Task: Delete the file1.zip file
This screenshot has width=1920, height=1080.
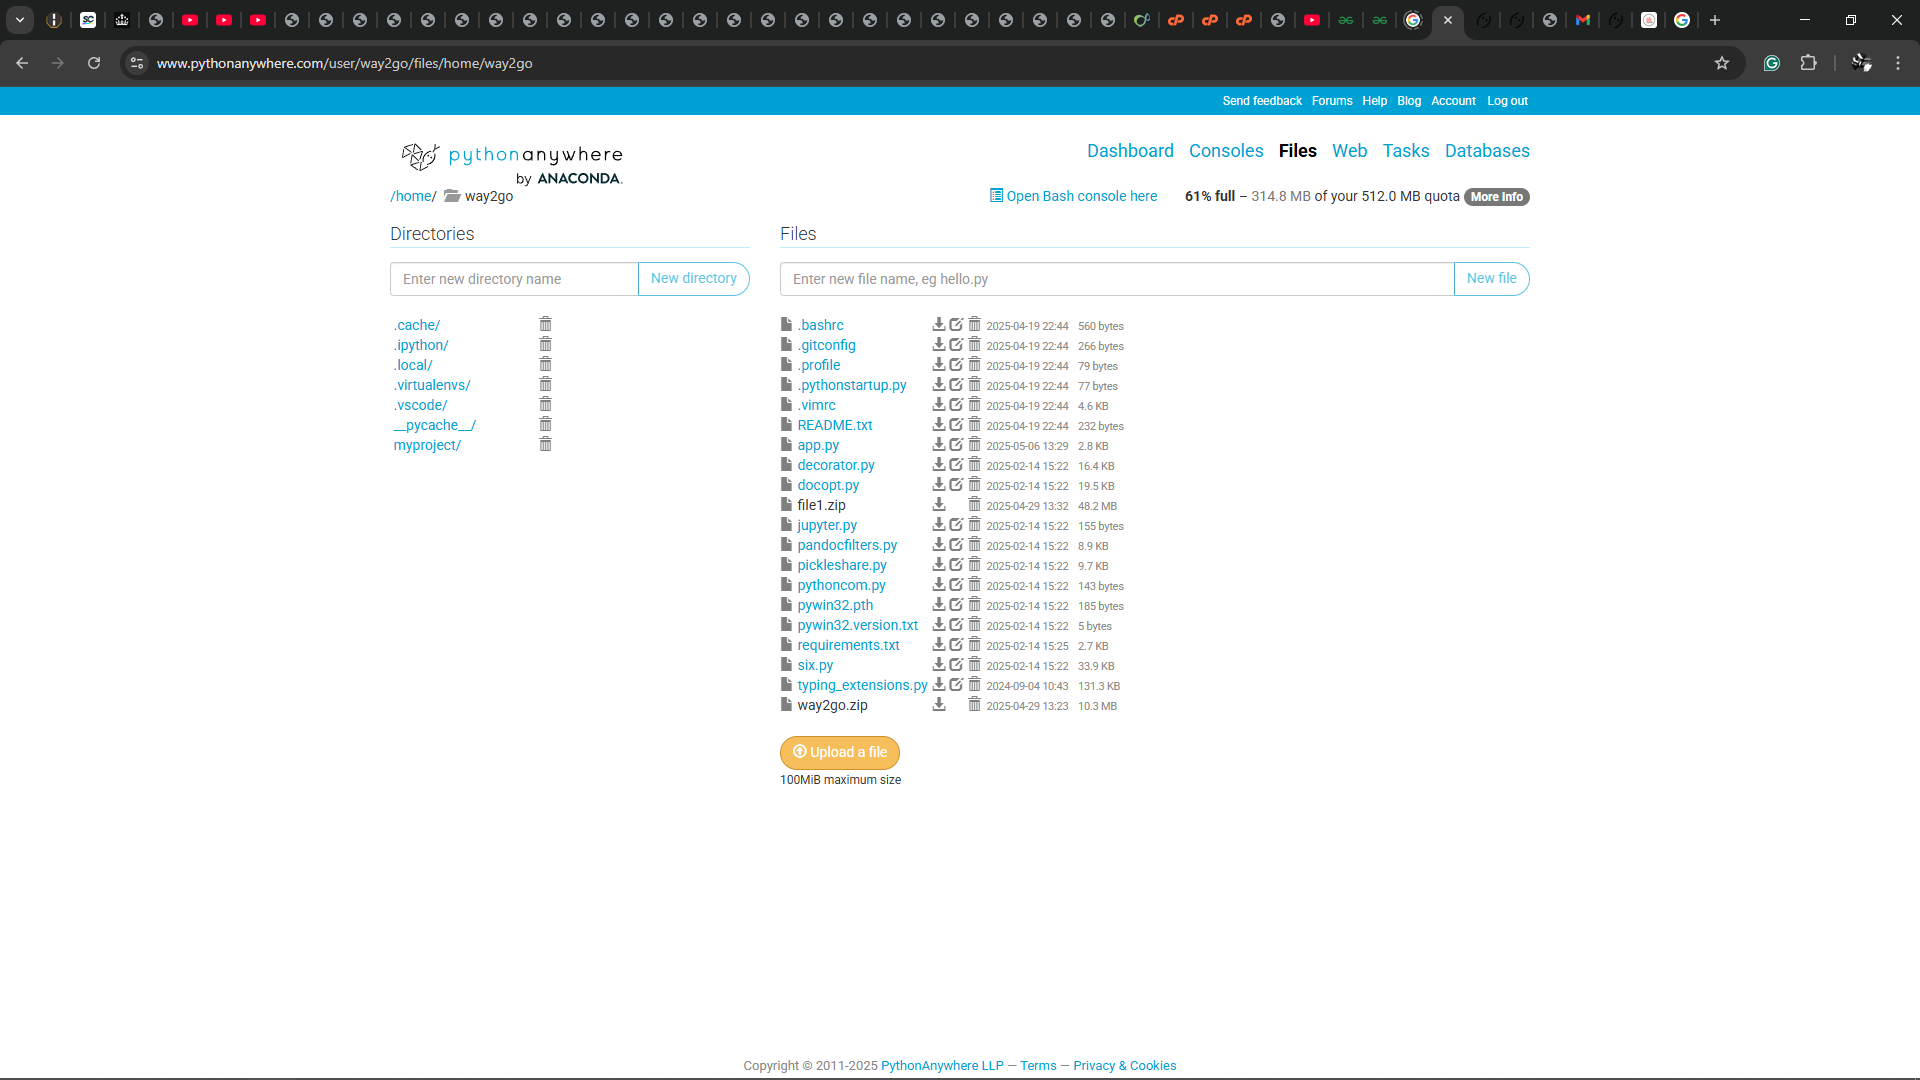Action: [x=974, y=505]
